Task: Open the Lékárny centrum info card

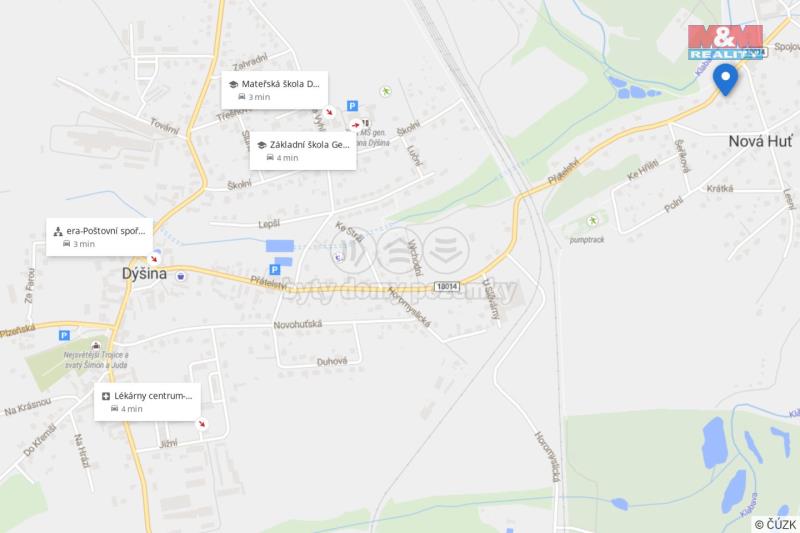Action: pos(147,402)
